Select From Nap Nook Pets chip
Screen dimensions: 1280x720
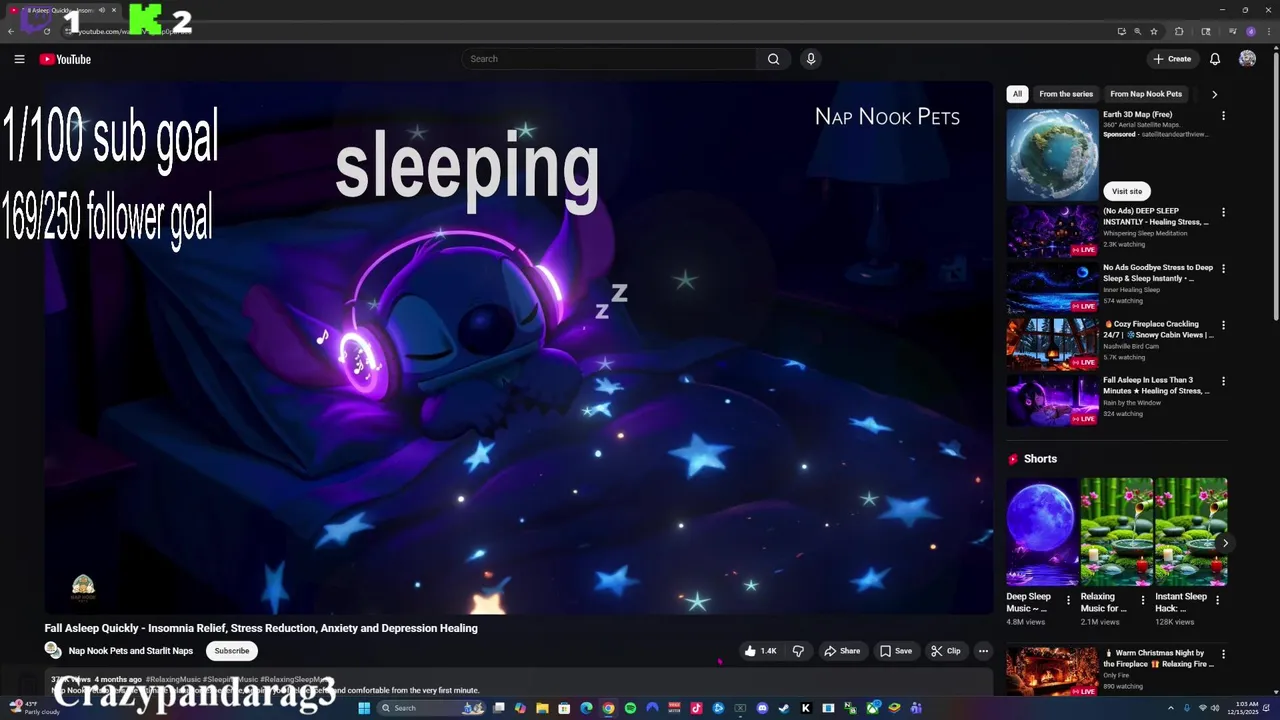pos(1146,94)
